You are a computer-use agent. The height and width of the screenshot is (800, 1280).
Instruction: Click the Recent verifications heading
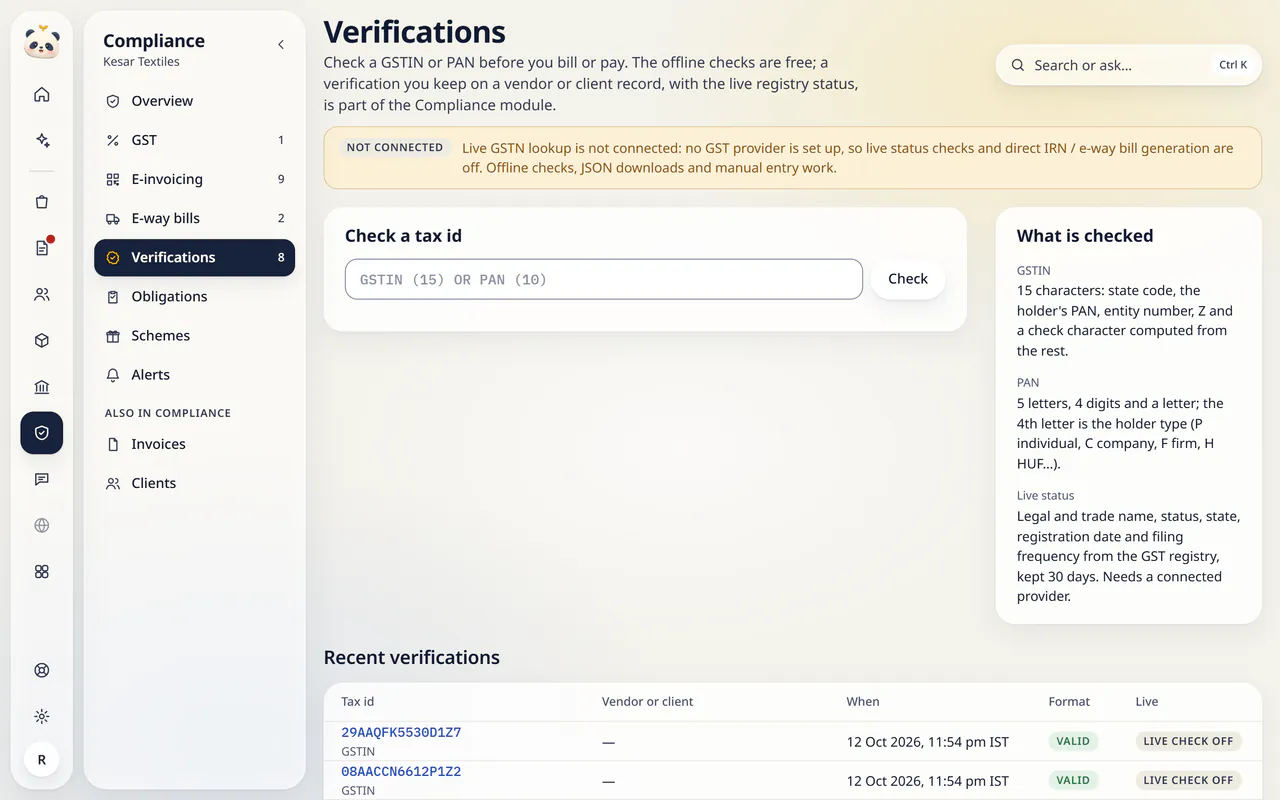click(412, 657)
